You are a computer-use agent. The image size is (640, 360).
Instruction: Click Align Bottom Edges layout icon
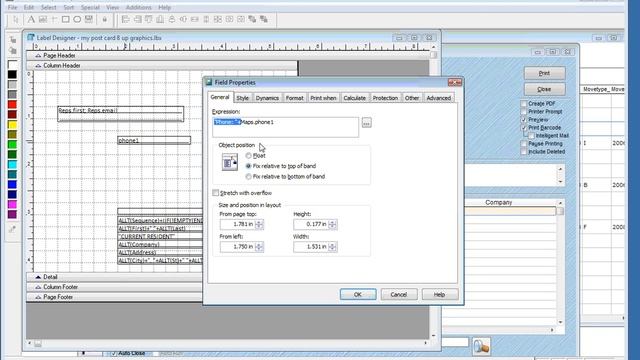click(160, 19)
